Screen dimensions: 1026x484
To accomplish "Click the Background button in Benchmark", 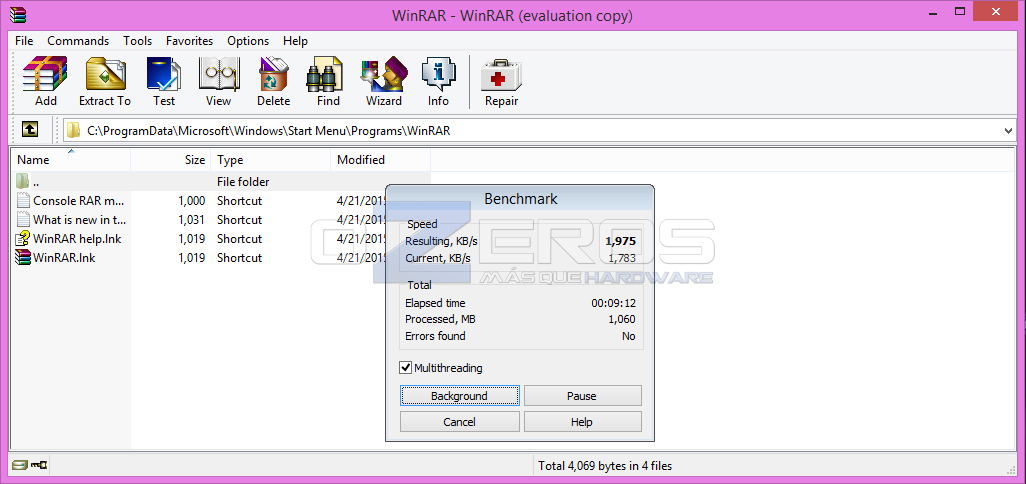I will pos(459,396).
